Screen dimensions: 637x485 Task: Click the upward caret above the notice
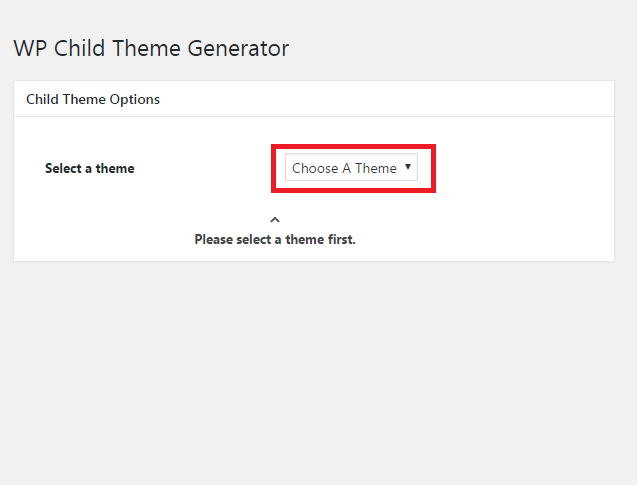[x=275, y=220]
